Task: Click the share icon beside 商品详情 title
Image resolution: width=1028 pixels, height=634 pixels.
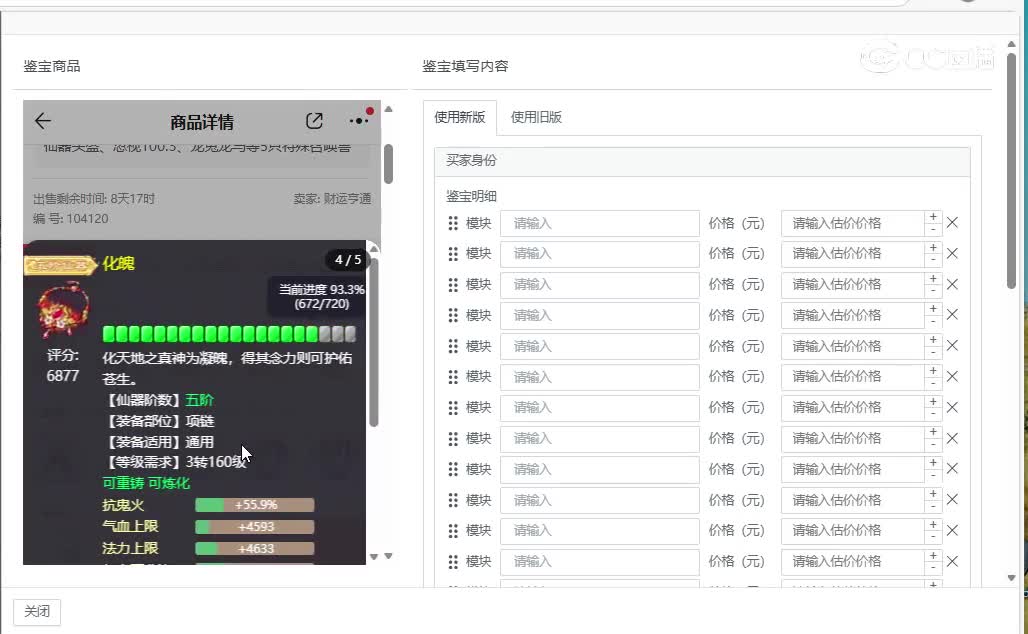Action: coord(314,121)
